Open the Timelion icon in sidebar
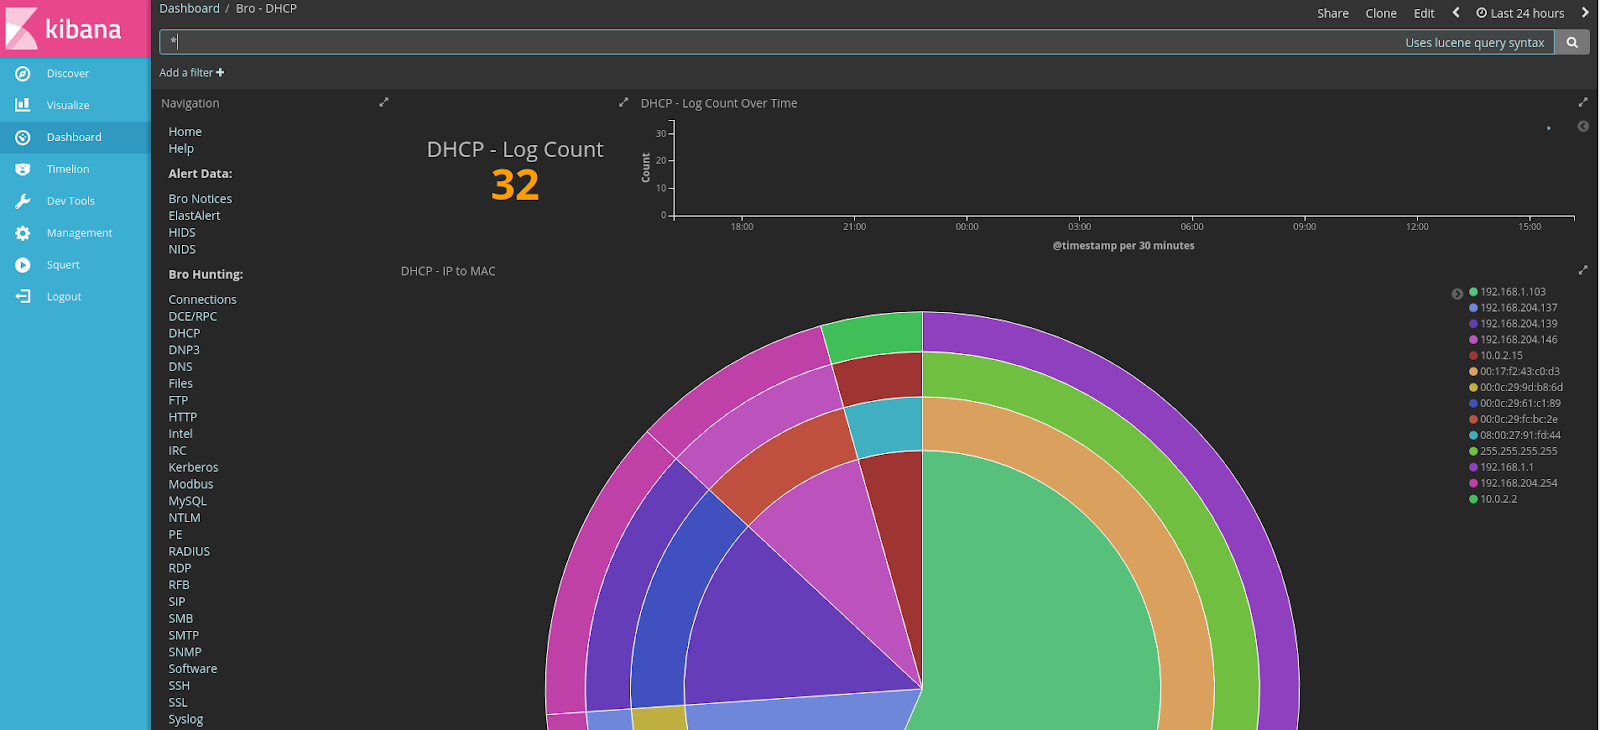The width and height of the screenshot is (1600, 730). click(22, 169)
